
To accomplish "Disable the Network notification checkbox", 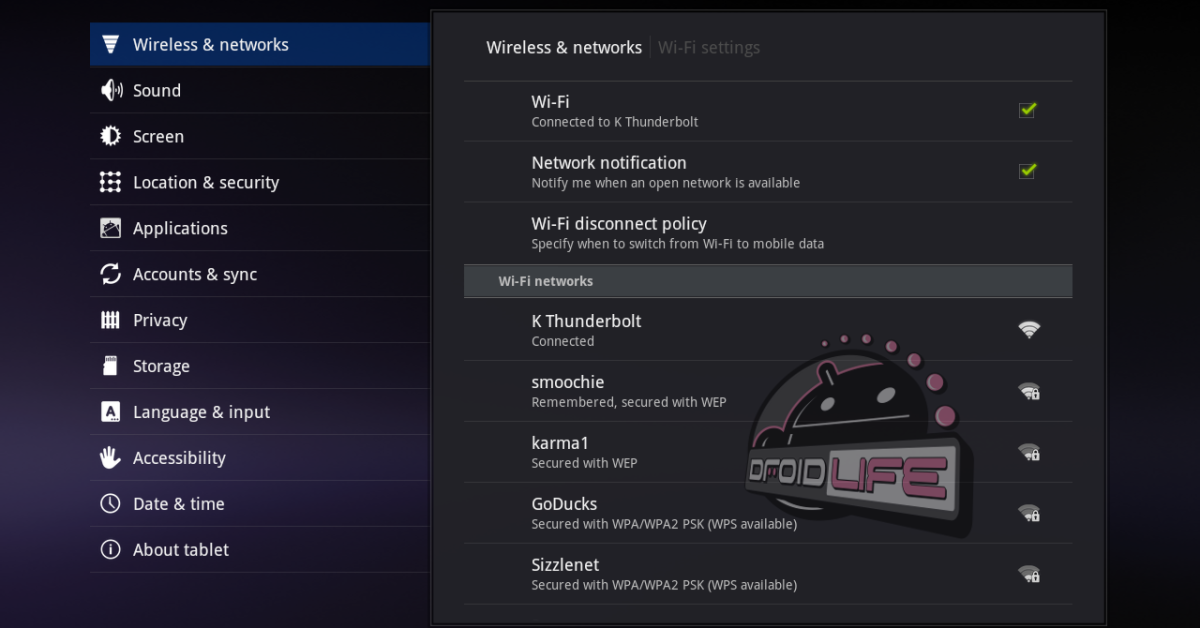I will pyautogui.click(x=1027, y=171).
